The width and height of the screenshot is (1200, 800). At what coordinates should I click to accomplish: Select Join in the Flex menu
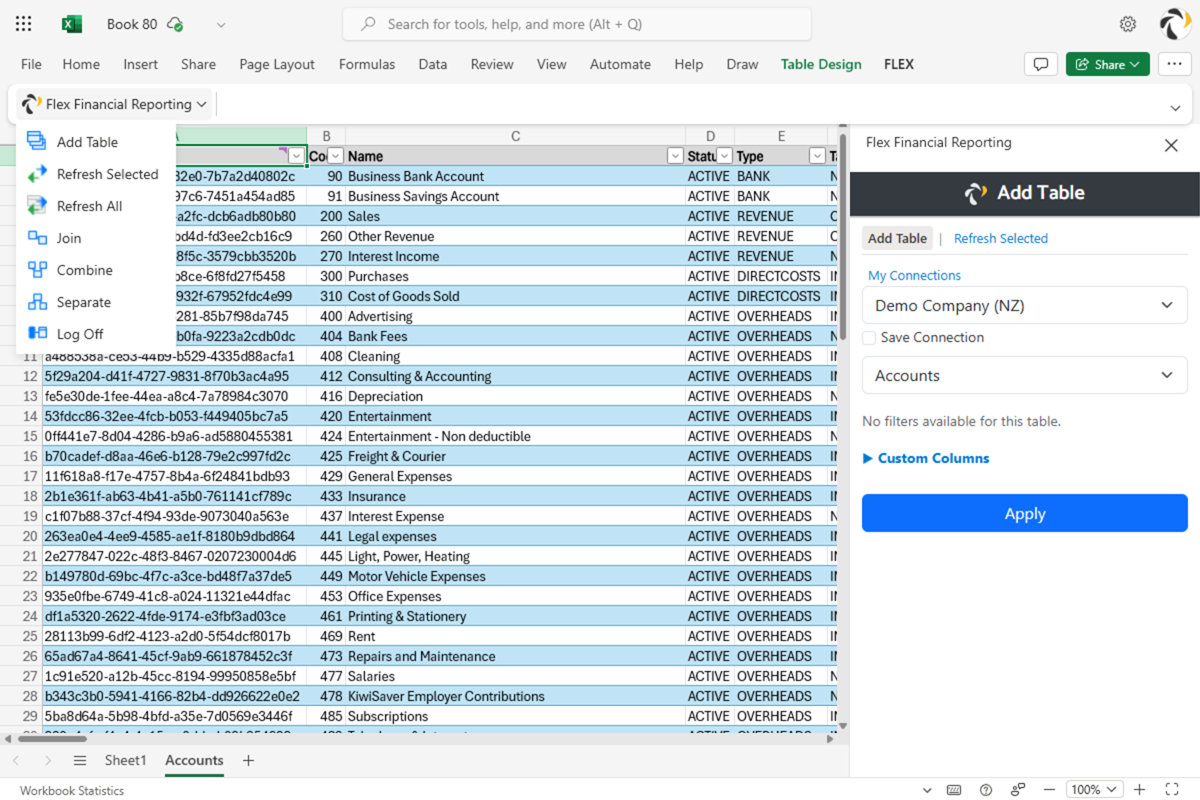point(69,238)
